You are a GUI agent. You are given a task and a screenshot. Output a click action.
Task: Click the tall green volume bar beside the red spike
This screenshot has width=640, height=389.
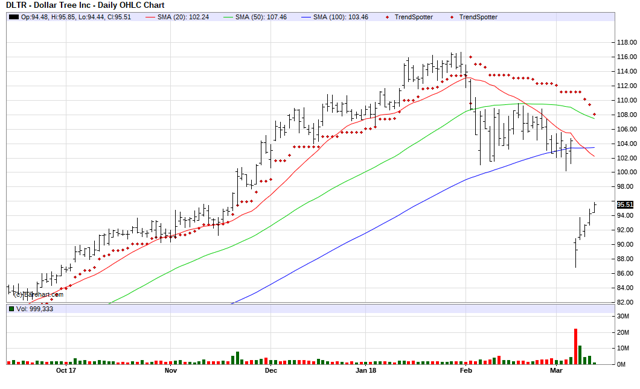[580, 355]
